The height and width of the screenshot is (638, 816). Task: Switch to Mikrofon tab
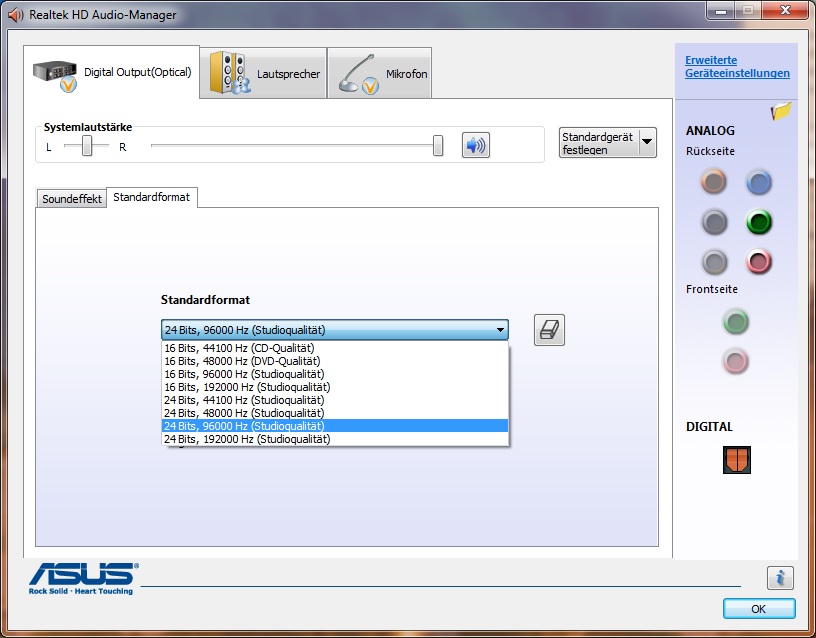[x=379, y=73]
